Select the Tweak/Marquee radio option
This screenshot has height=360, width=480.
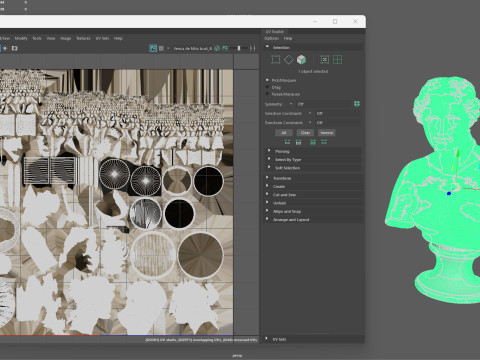click(267, 94)
